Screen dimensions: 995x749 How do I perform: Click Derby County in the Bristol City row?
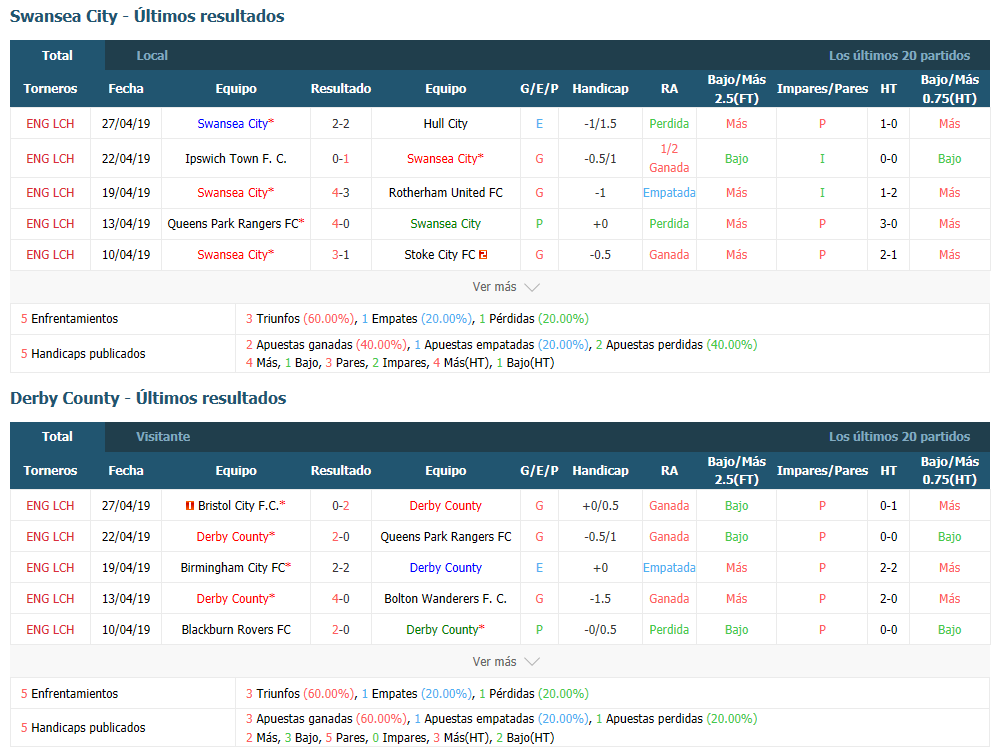[445, 506]
